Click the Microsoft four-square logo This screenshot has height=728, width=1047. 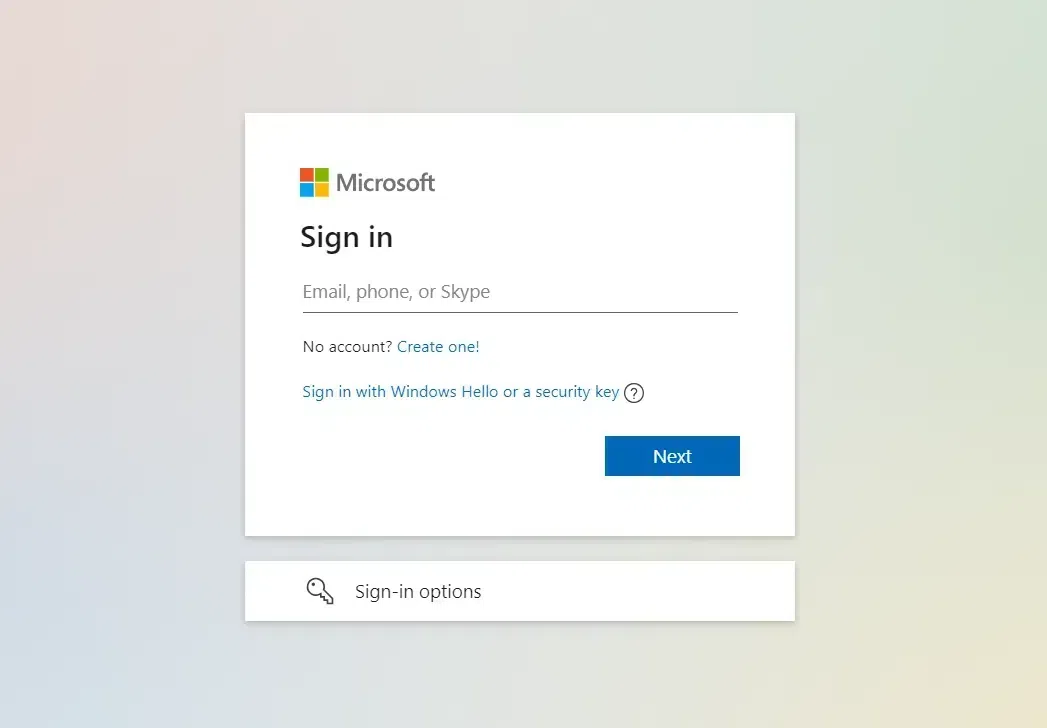(314, 182)
